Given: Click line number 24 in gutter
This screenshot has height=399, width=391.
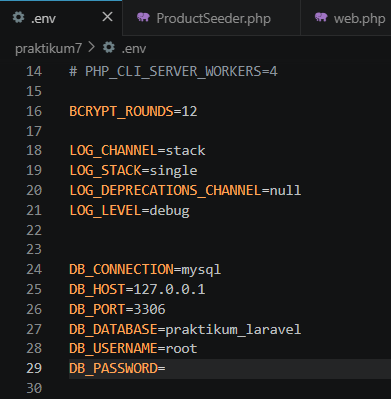Looking at the screenshot, I should coord(34,269).
